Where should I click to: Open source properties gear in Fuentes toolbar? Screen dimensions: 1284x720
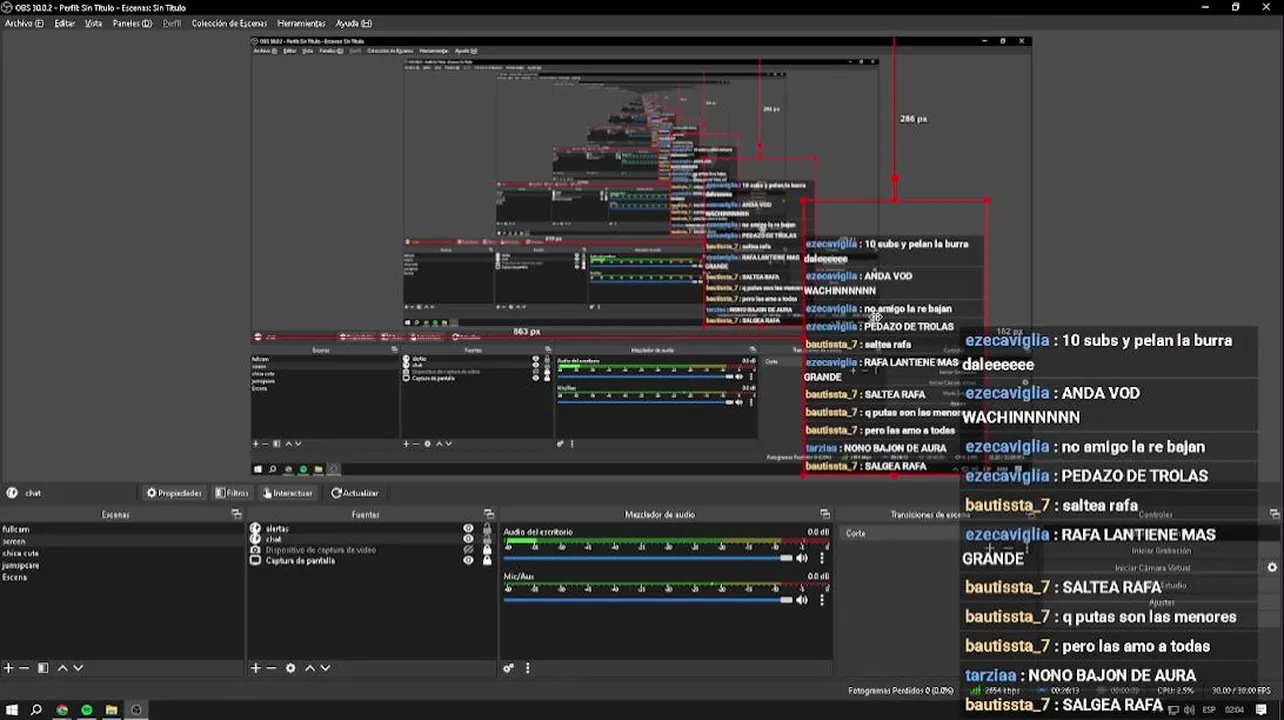pyautogui.click(x=291, y=668)
